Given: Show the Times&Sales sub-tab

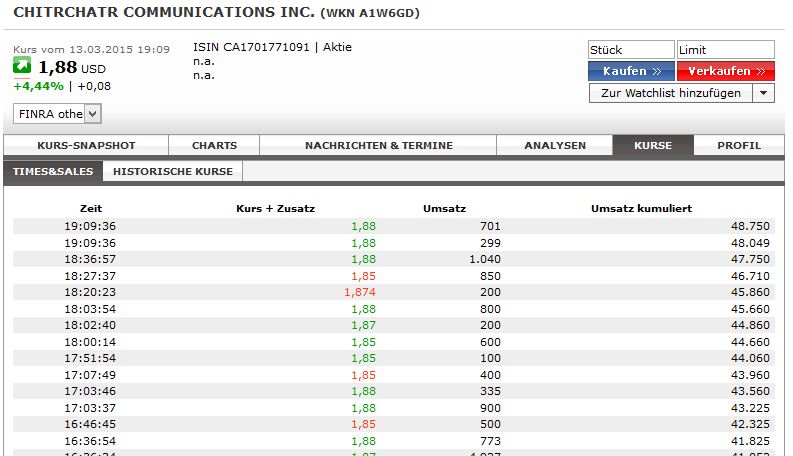Looking at the screenshot, I should pos(53,171).
